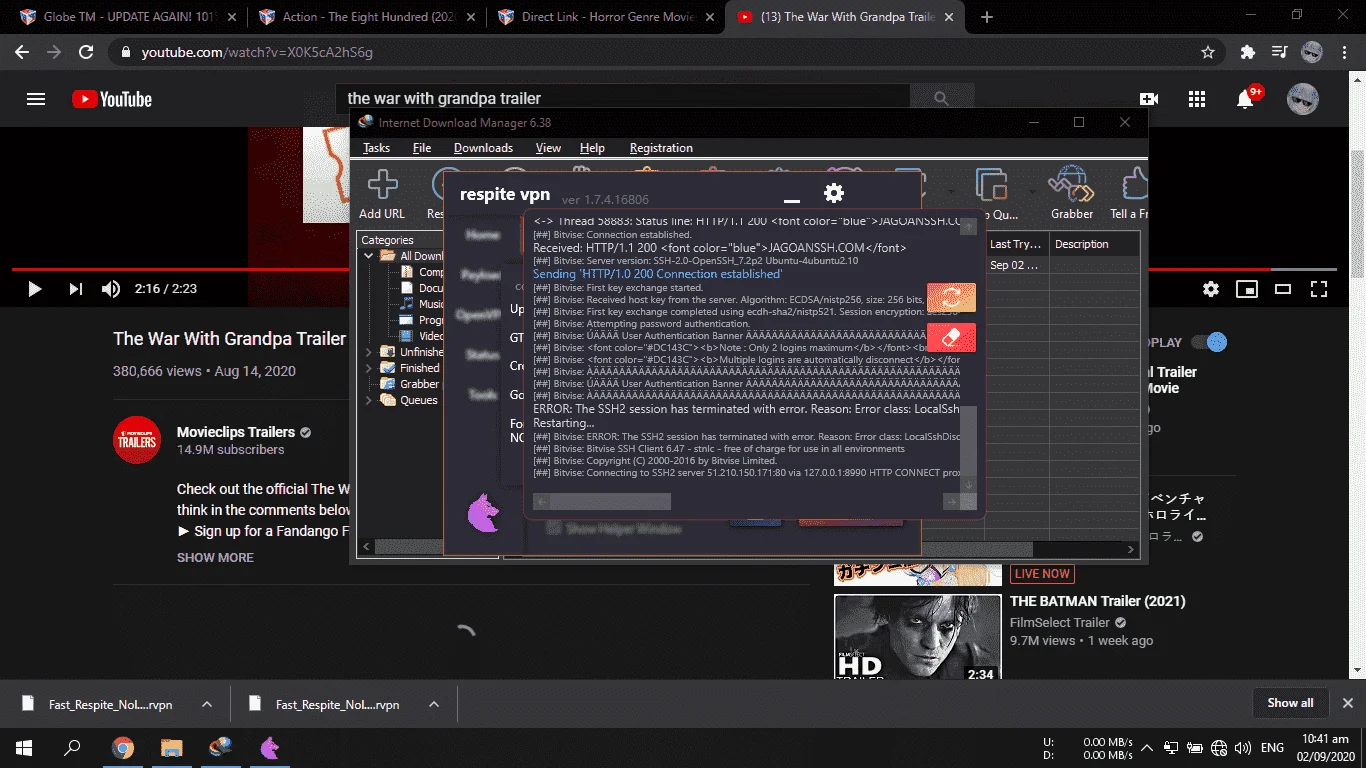Image resolution: width=1366 pixels, height=768 pixels.
Task: Open Chrome profile avatar in toolbar
Action: click(x=1312, y=52)
